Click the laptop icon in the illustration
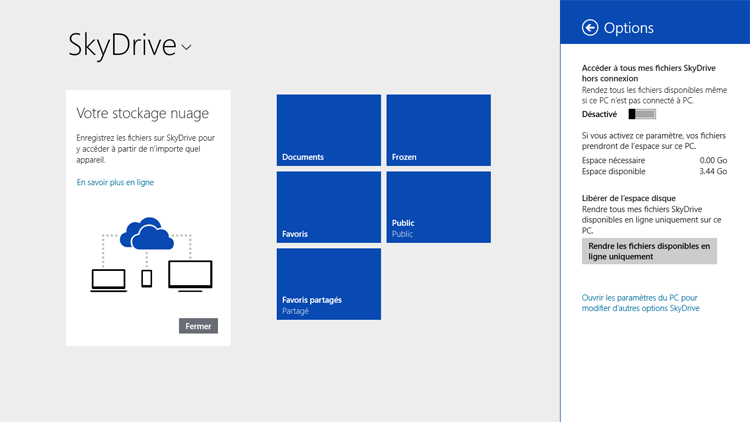The image size is (750, 422). [108, 280]
